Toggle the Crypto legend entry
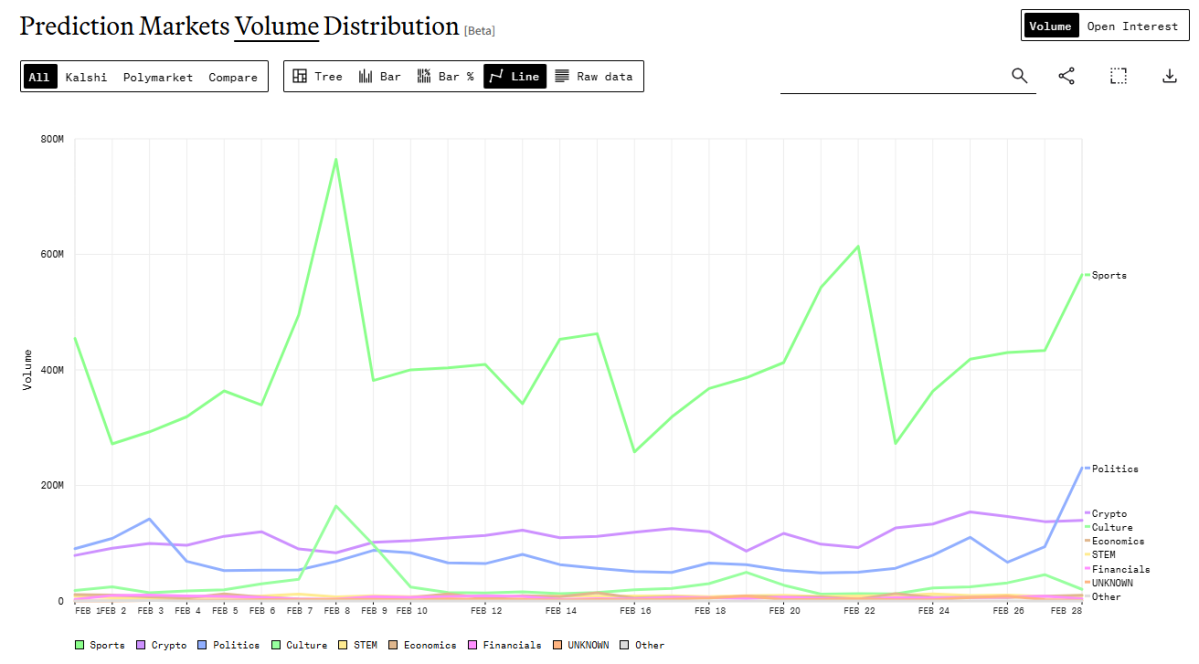The height and width of the screenshot is (664, 1199). [x=163, y=645]
